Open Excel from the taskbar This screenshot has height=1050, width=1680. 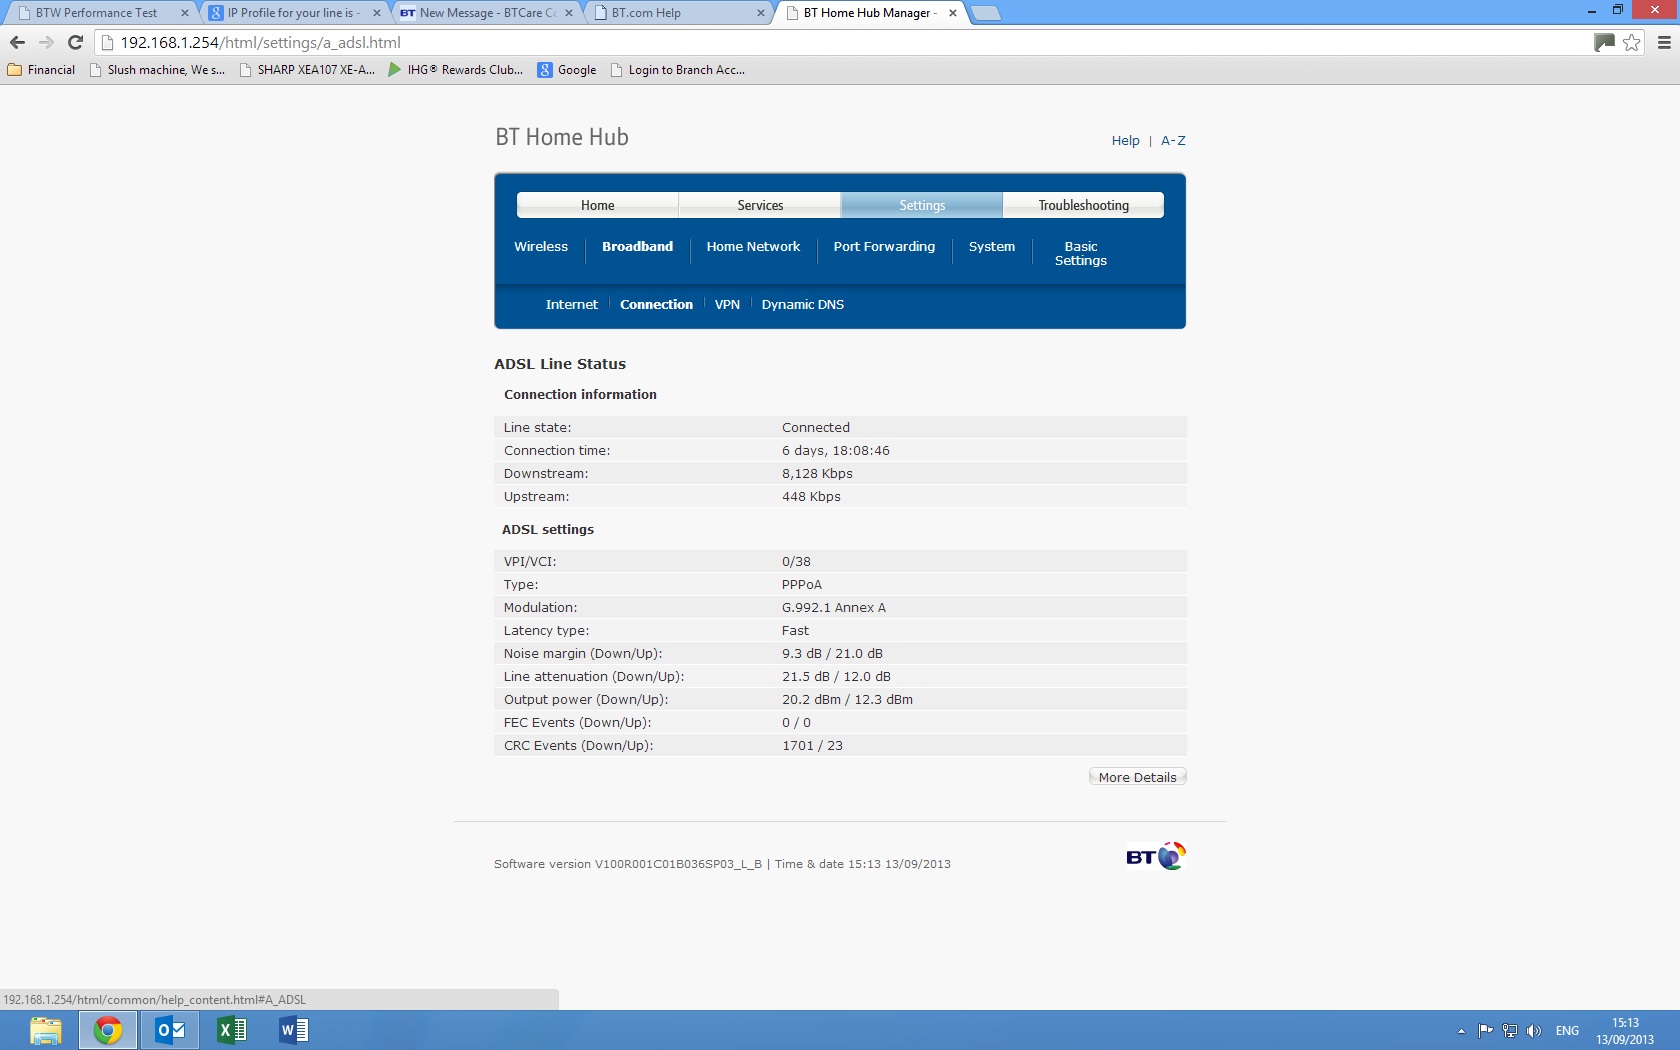point(231,1029)
